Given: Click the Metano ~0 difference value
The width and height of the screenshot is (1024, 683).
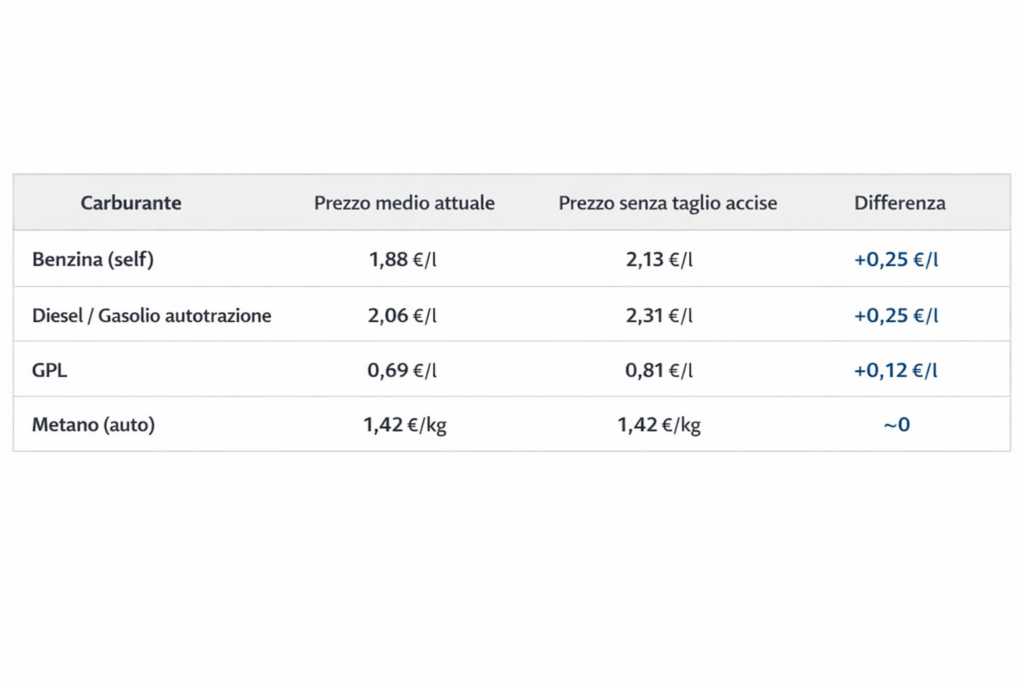Looking at the screenshot, I should point(896,425).
